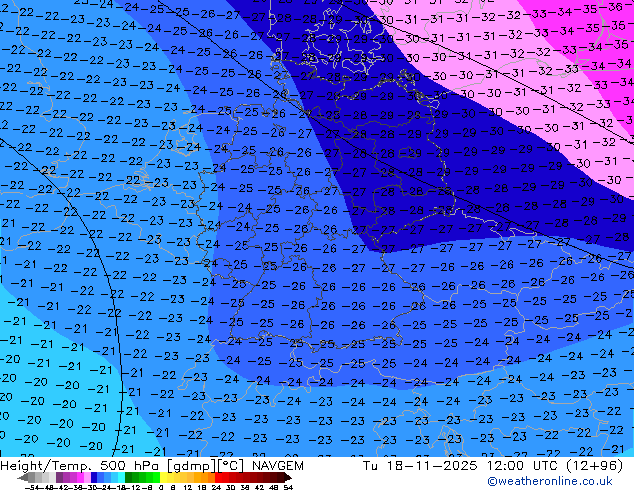Click the dark blue swatch in the legend
The width and height of the screenshot is (634, 490).
point(94,477)
